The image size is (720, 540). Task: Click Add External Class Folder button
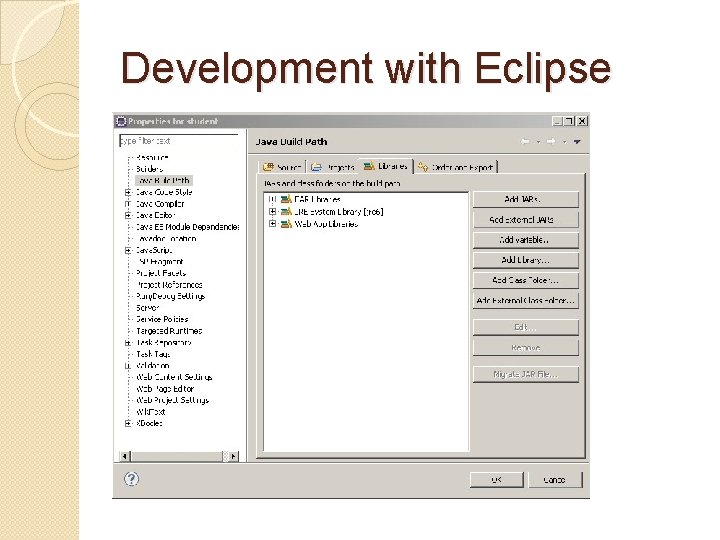526,300
